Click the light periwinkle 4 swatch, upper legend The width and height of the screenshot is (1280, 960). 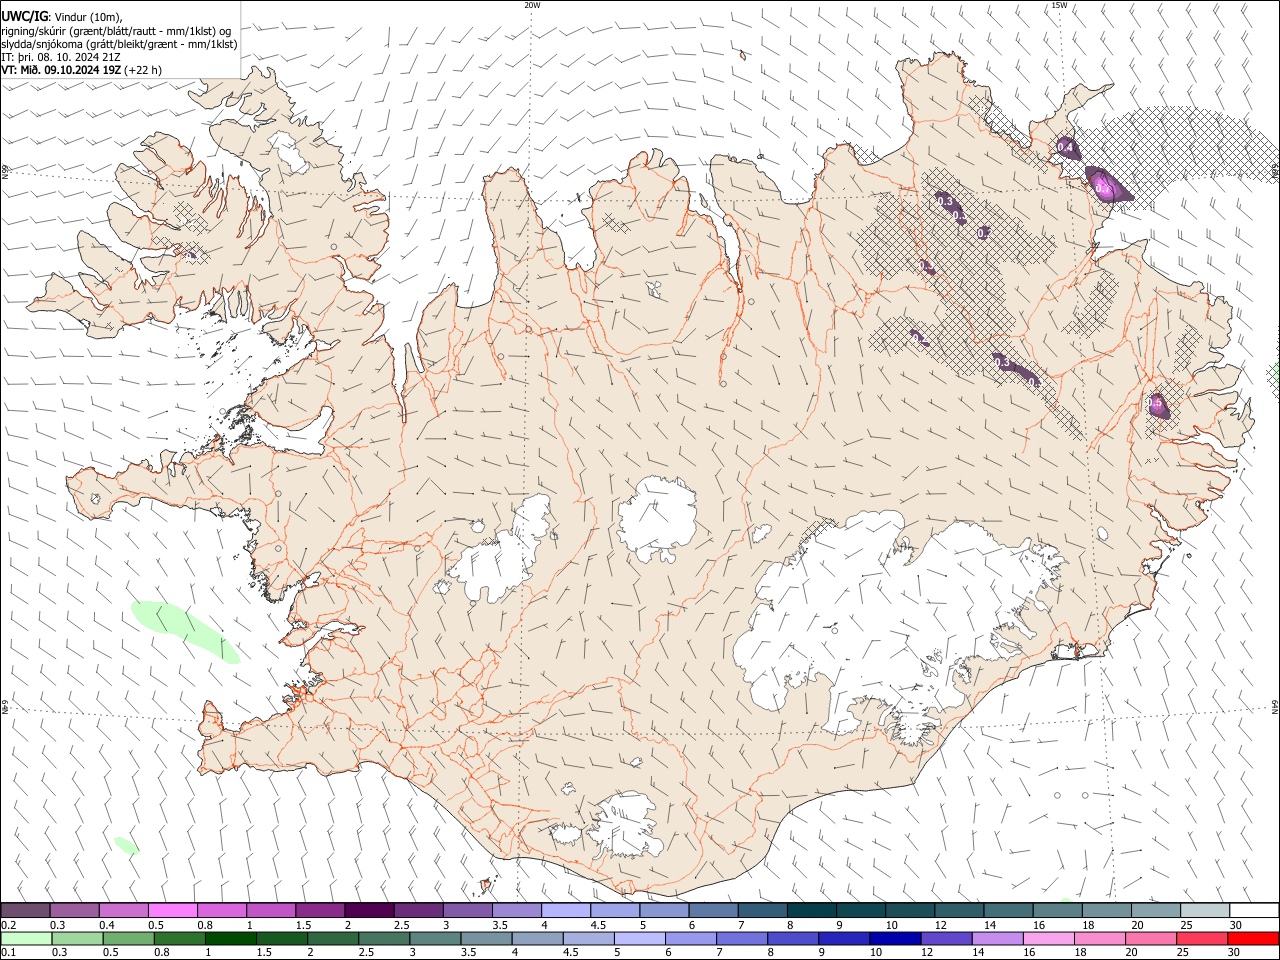click(x=565, y=910)
